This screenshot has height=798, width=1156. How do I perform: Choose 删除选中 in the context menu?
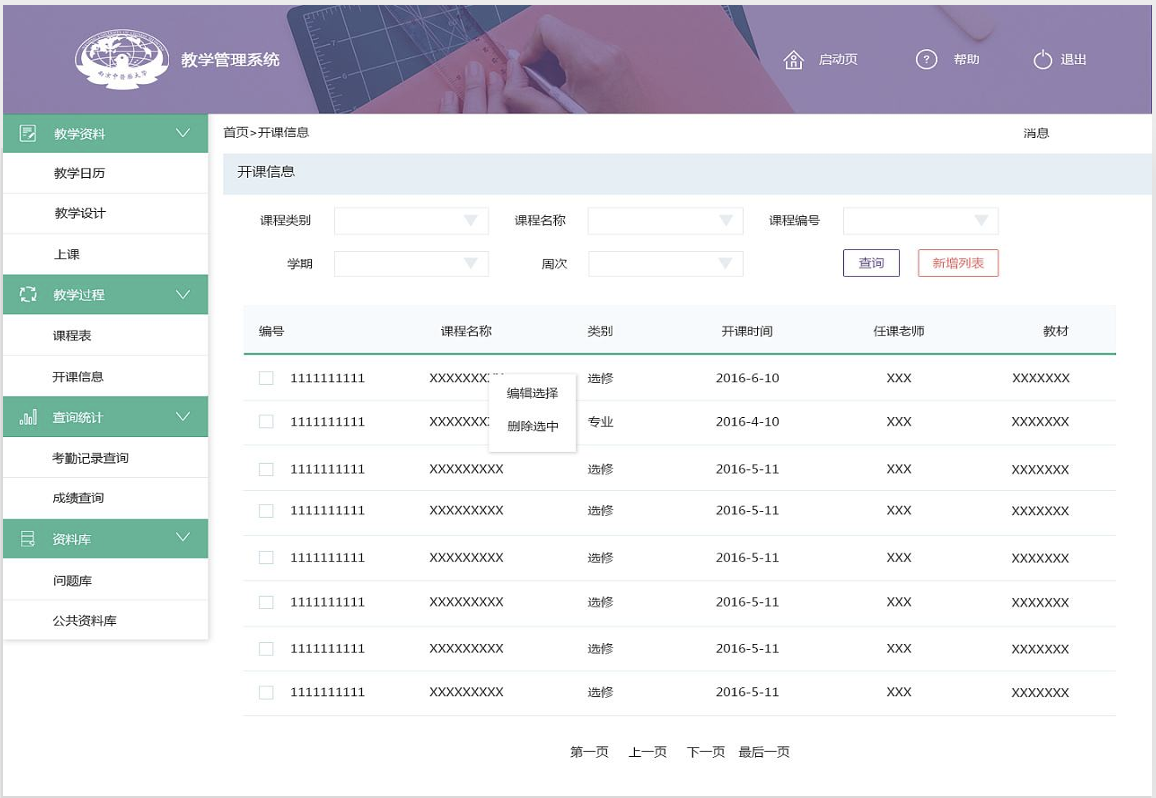coord(532,426)
